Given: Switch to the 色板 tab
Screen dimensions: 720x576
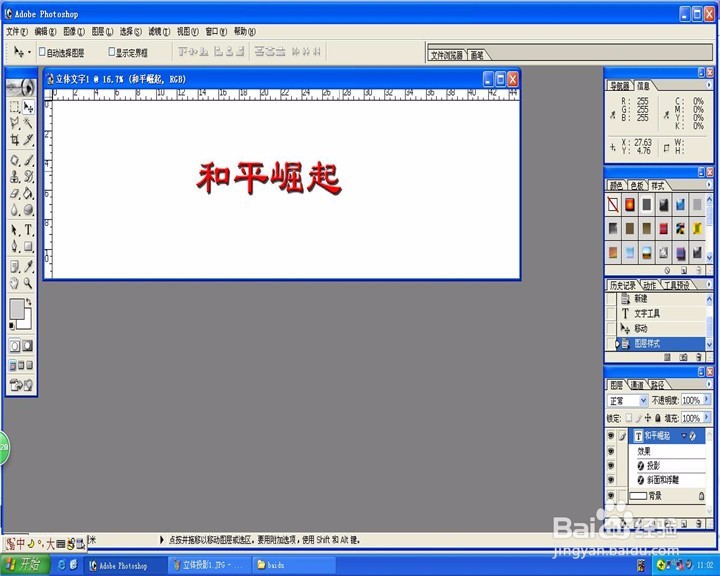Looking at the screenshot, I should [x=637, y=186].
